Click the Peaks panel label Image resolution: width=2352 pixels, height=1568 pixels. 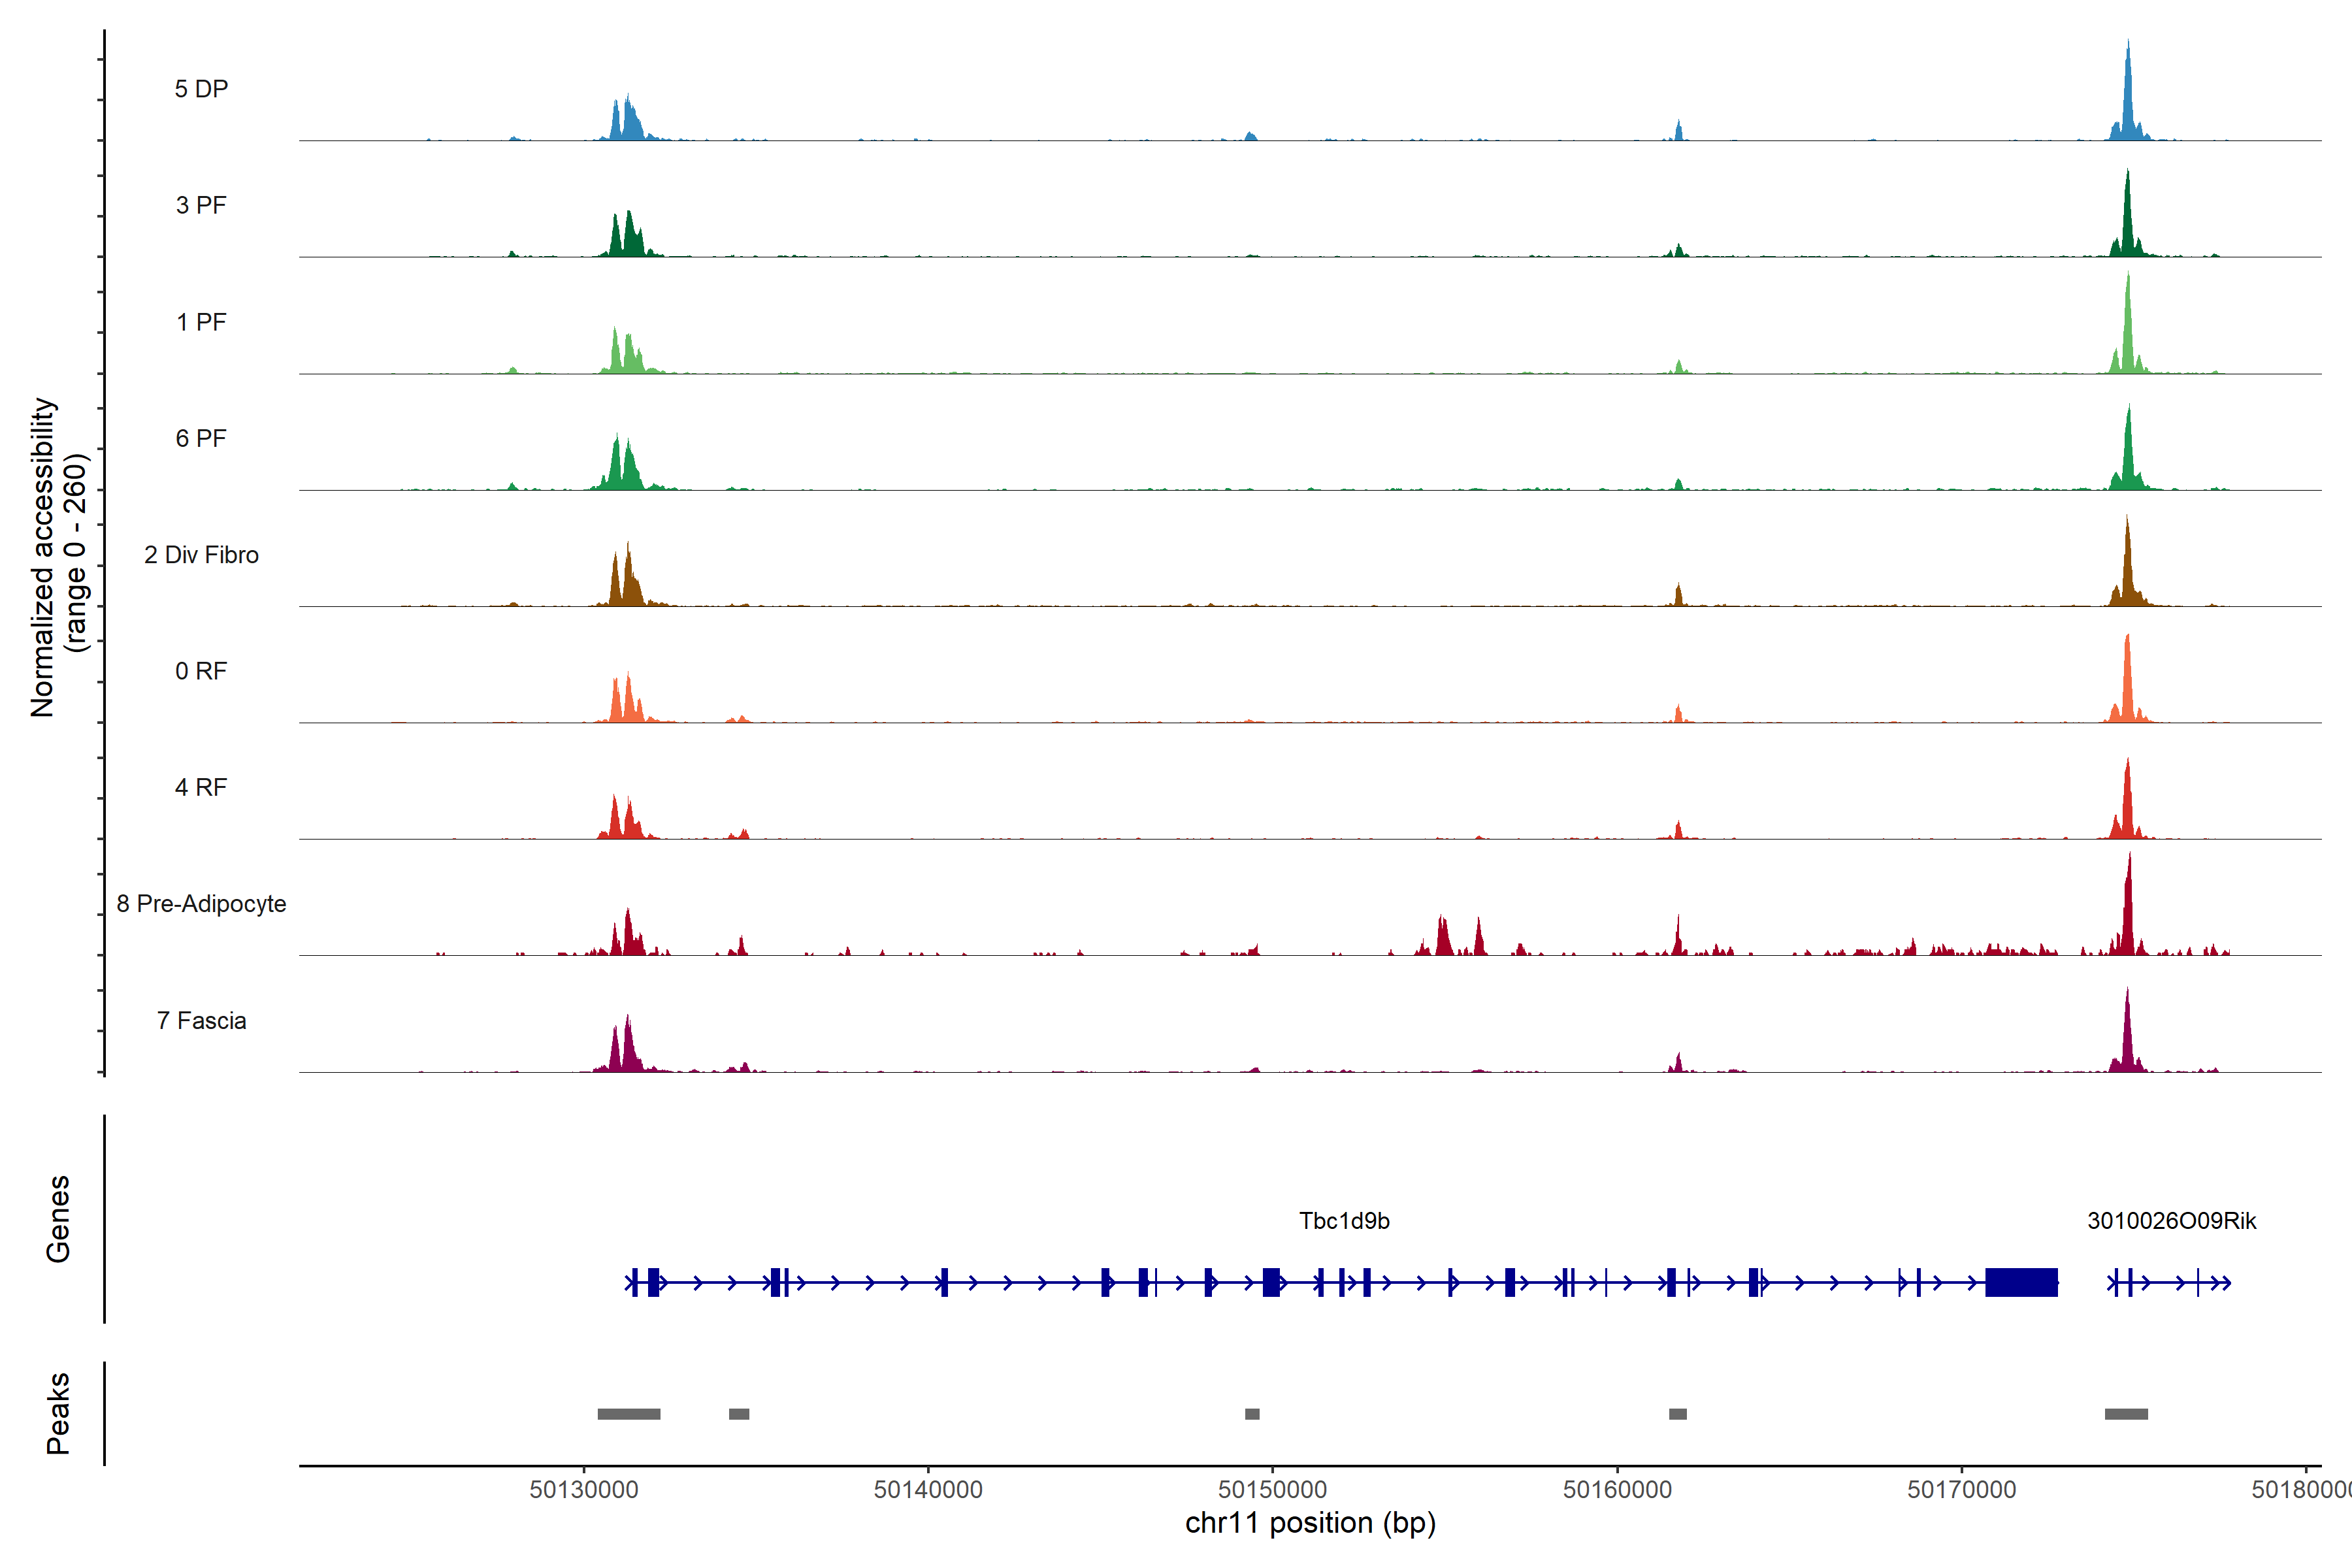click(x=58, y=1413)
